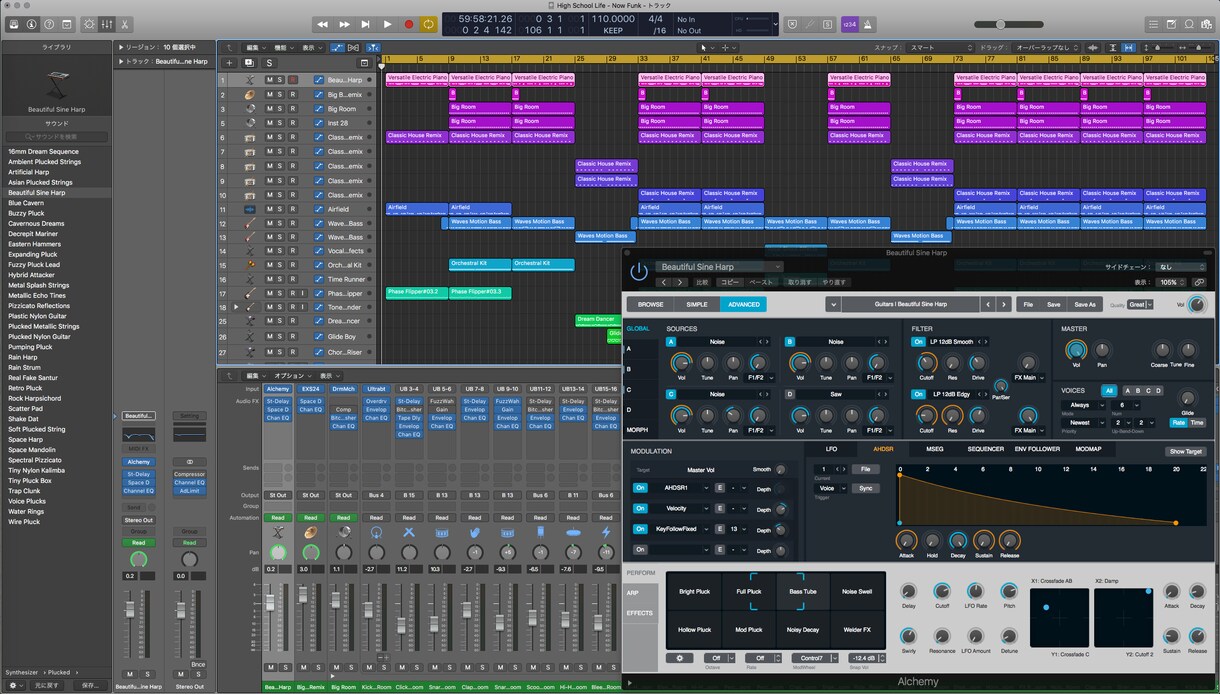1220x694 pixels.
Task: Click the Record button
Action: click(x=408, y=24)
